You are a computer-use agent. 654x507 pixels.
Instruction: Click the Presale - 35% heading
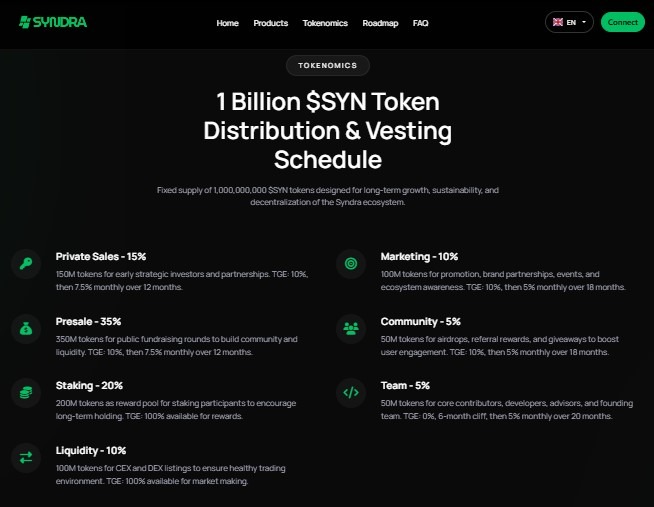tap(88, 322)
